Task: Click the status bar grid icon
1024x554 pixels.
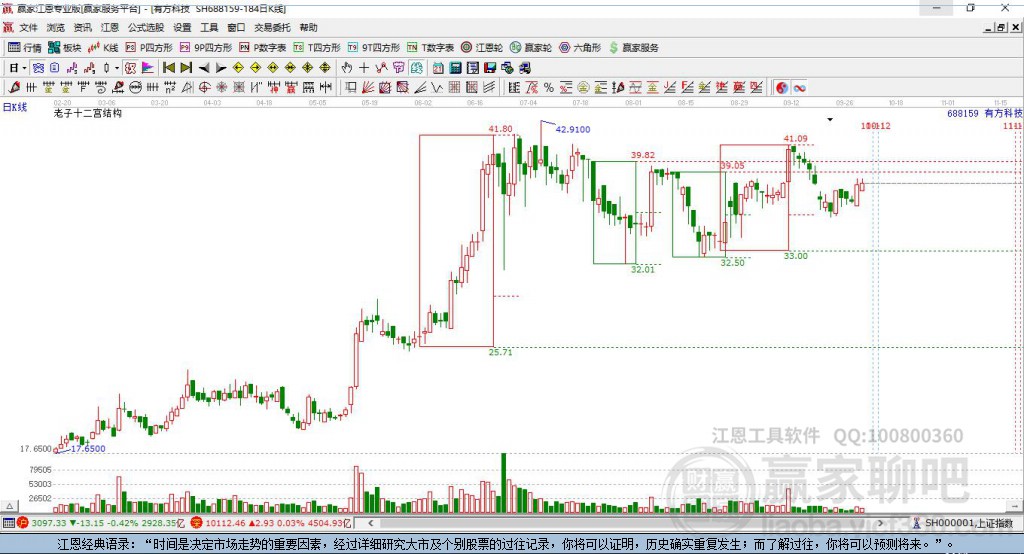Action: [8, 523]
